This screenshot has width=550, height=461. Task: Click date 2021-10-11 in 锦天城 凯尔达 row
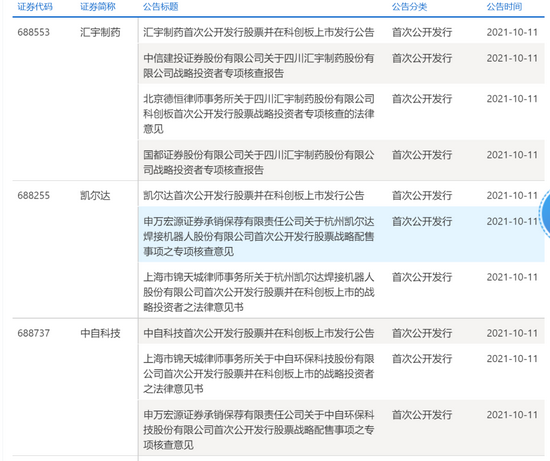(x=512, y=277)
